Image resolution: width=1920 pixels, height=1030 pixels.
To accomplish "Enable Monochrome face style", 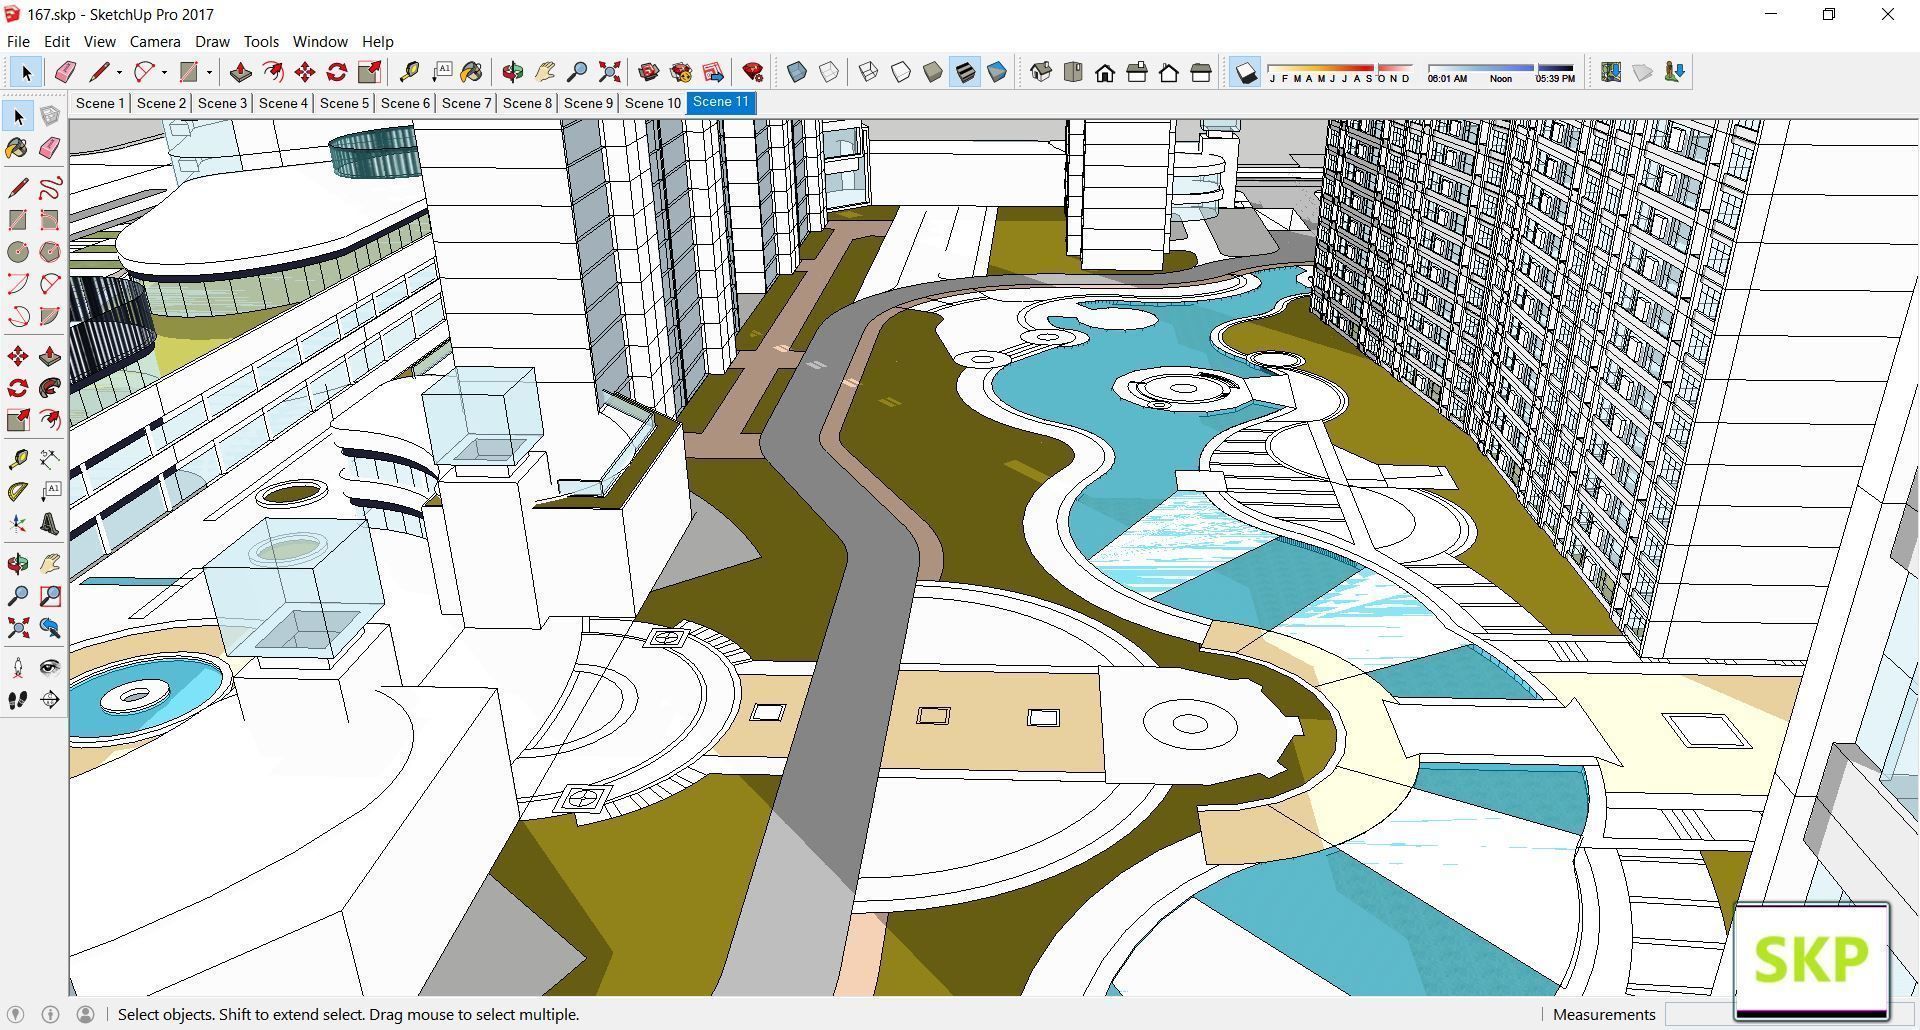I will coord(997,72).
